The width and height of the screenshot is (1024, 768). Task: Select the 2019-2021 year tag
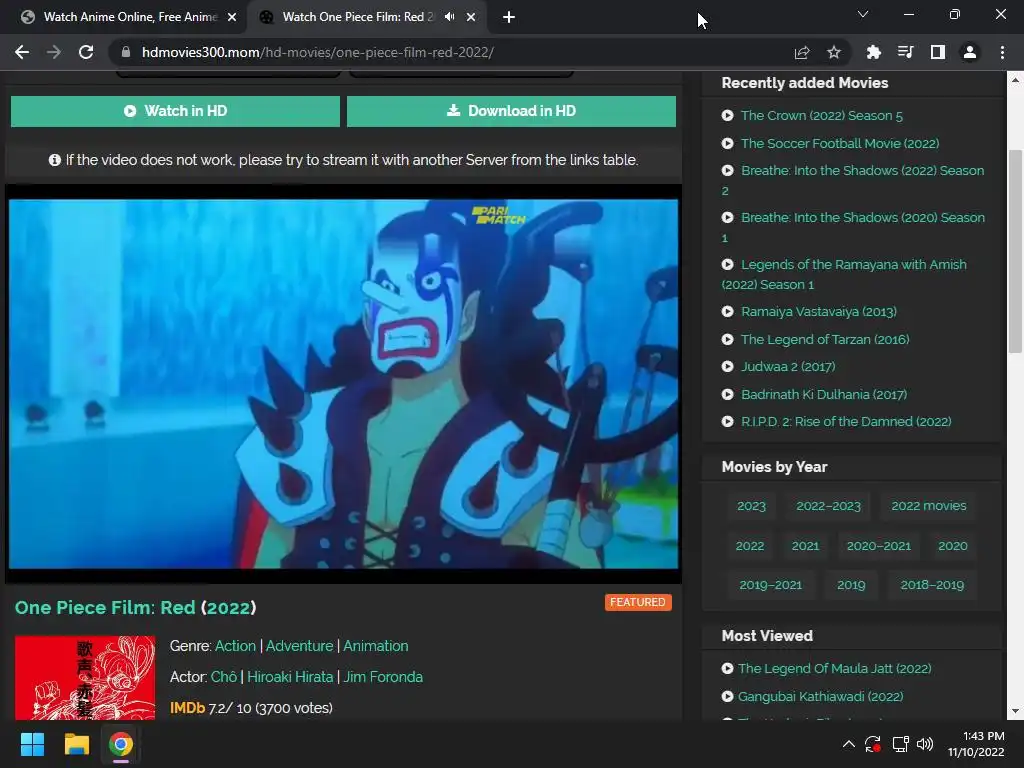[x=770, y=585]
